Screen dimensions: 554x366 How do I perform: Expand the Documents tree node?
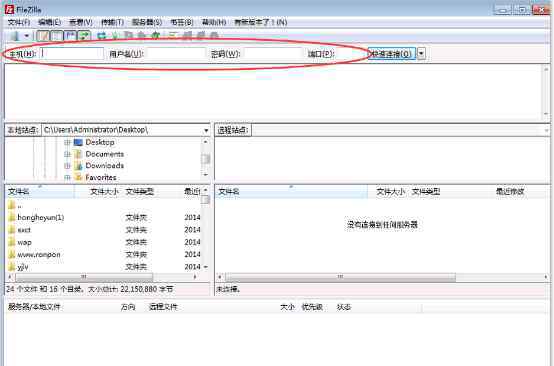[67, 154]
